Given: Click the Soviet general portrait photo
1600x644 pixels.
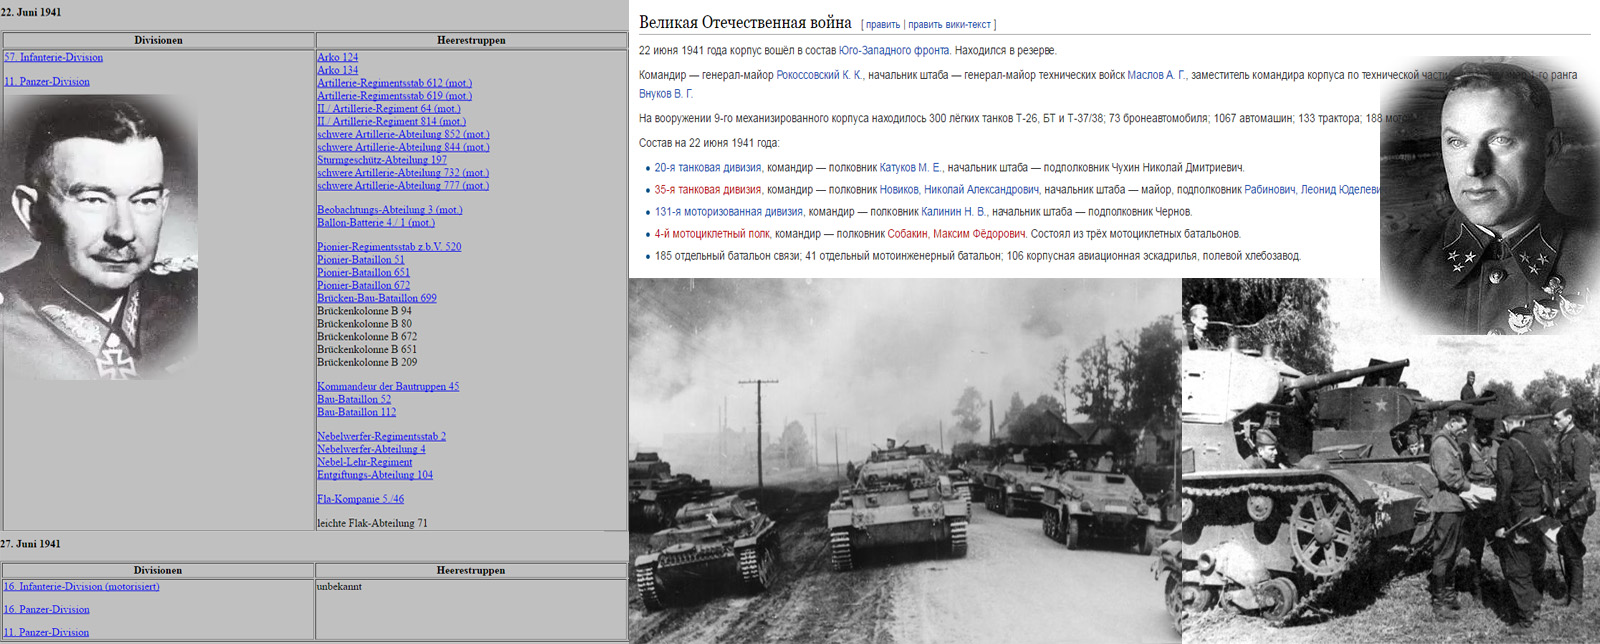Looking at the screenshot, I should [1490, 195].
